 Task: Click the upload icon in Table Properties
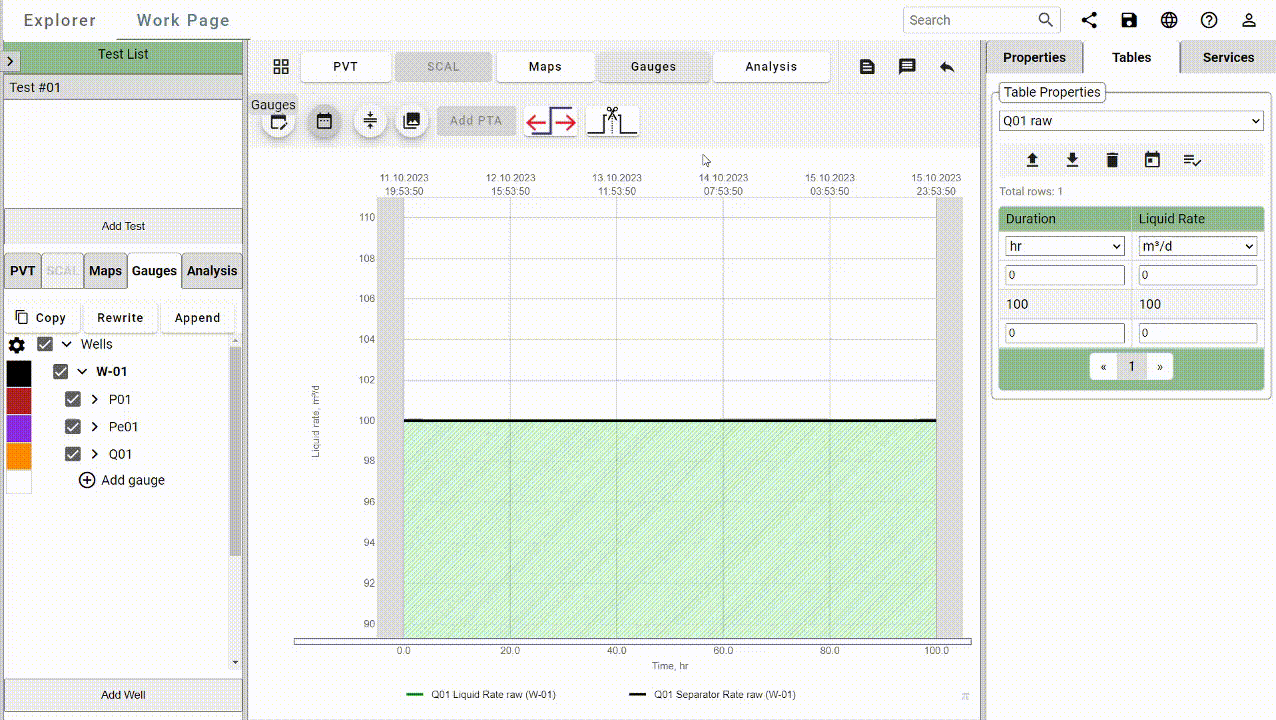coord(1032,160)
